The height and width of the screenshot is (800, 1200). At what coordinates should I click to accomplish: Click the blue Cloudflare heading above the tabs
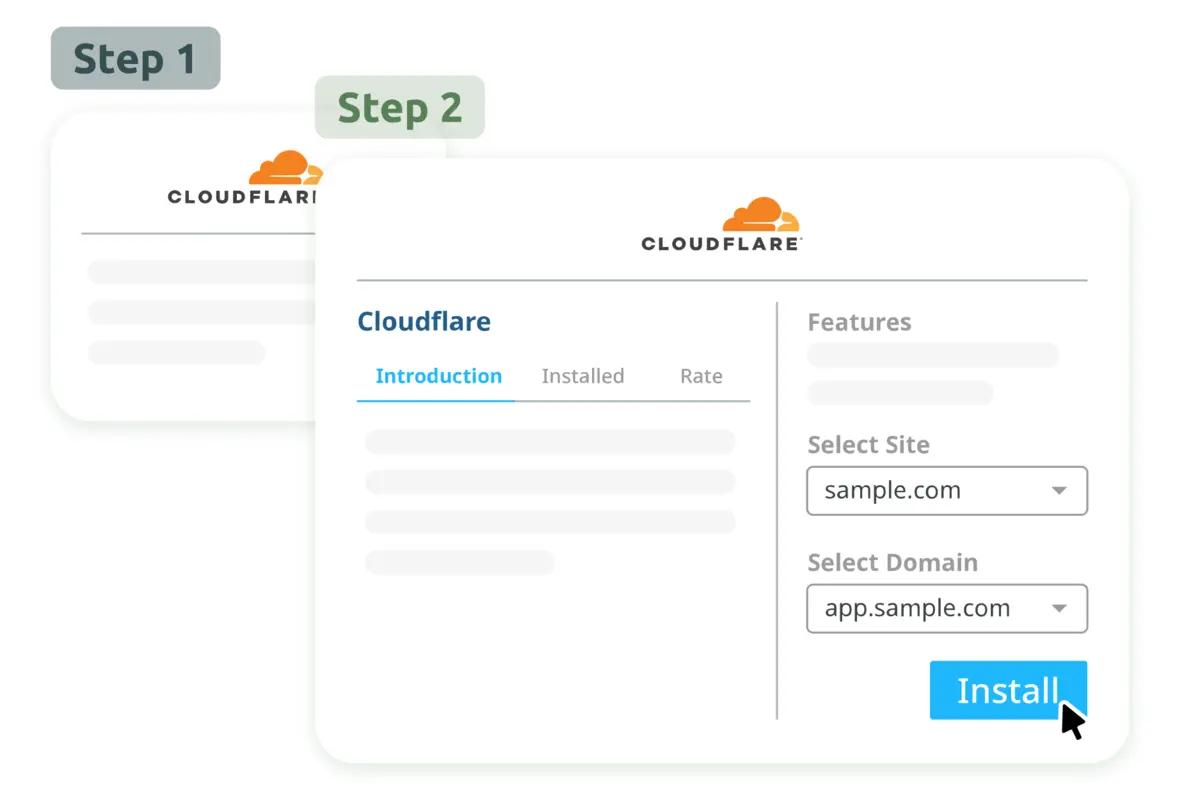424,322
